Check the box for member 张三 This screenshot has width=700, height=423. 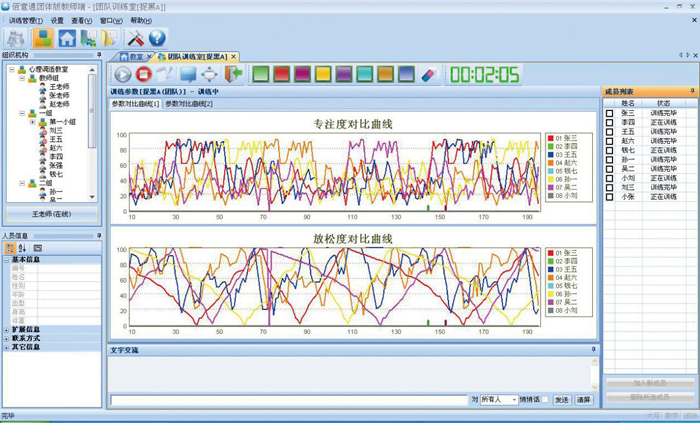tap(610, 113)
